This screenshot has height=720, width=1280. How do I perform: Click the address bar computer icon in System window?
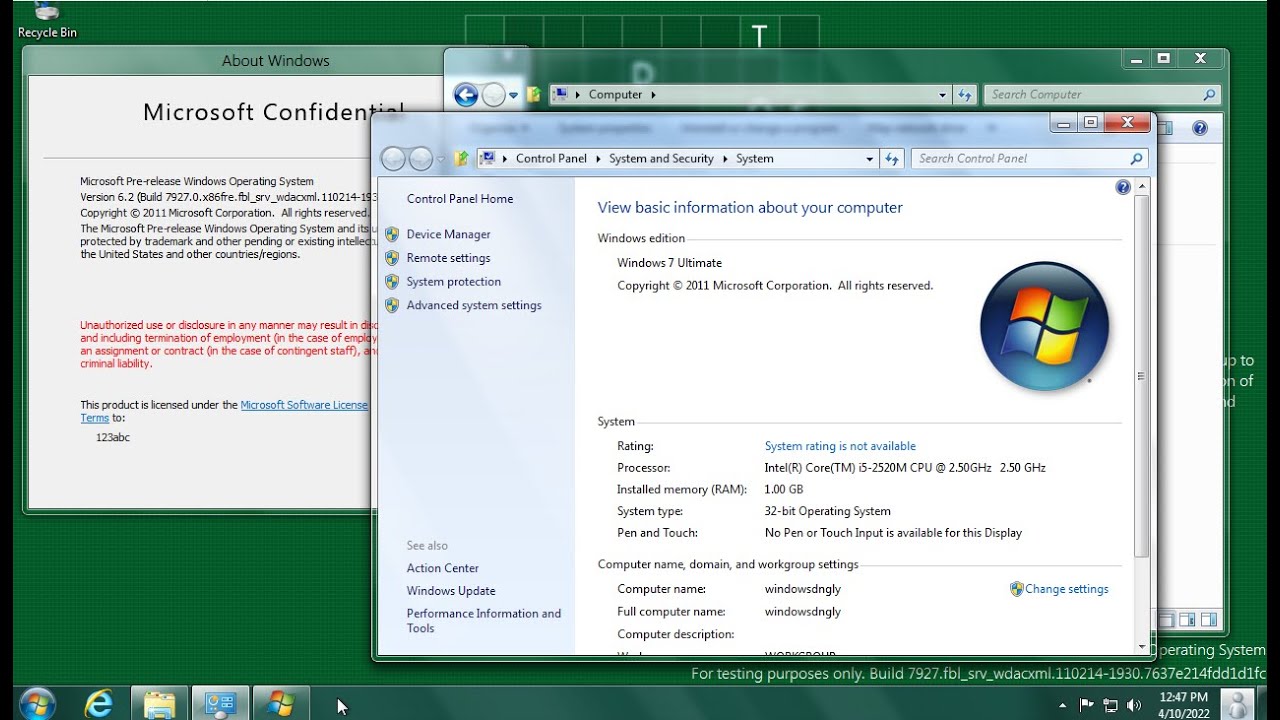pyautogui.click(x=489, y=158)
